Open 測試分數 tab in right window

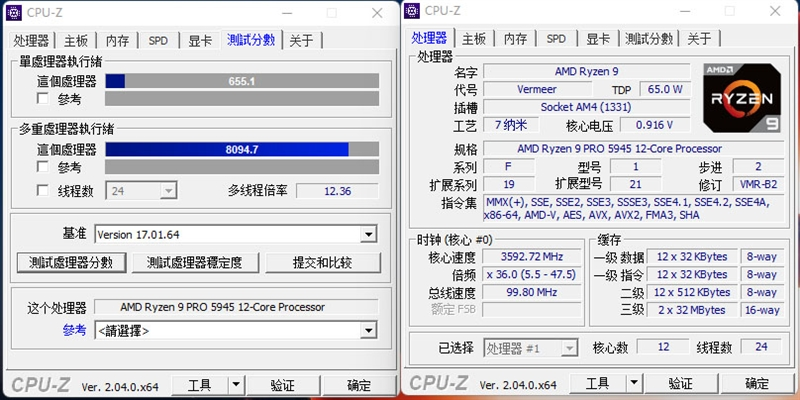coord(649,39)
